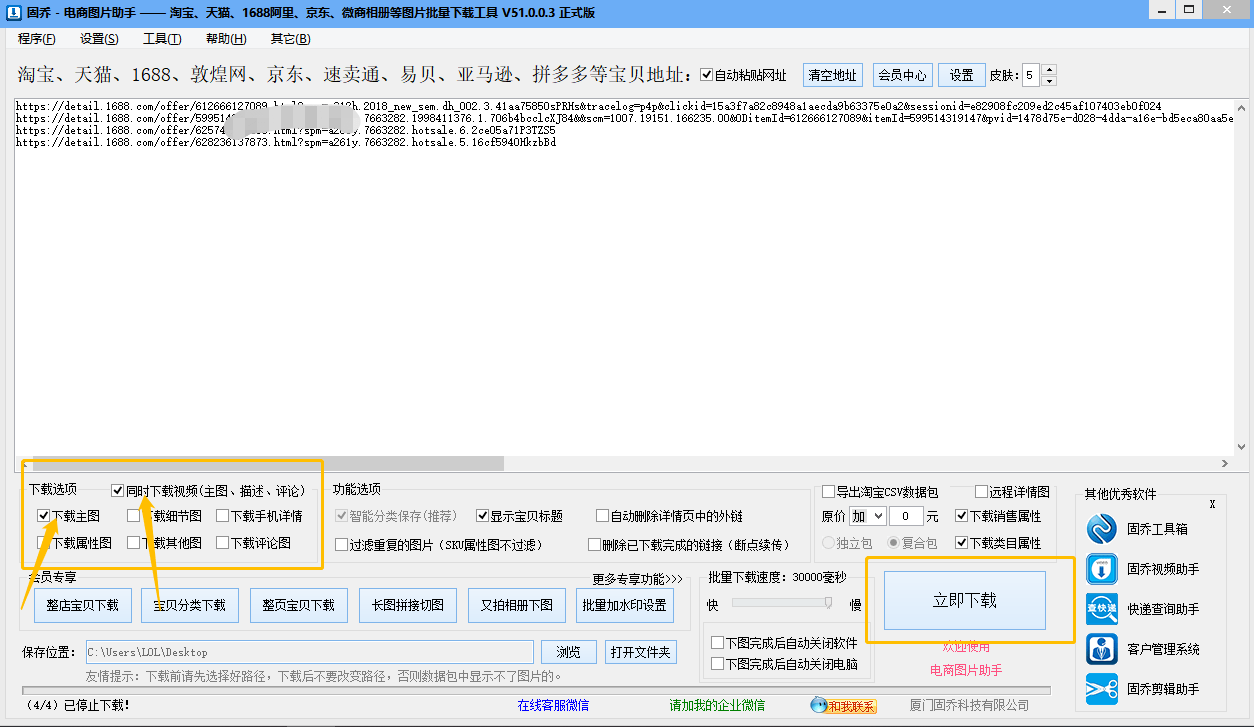Click the 批量下载速度 slider handle

point(828,602)
